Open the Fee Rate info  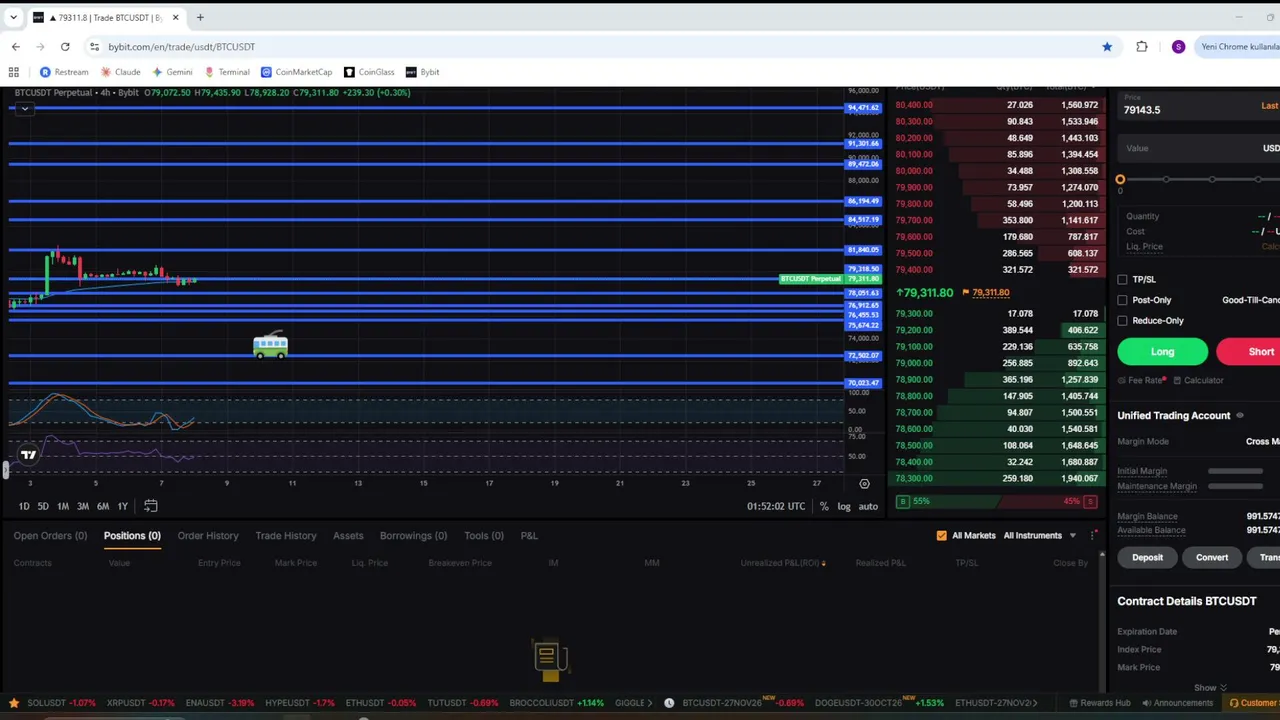click(x=1142, y=380)
